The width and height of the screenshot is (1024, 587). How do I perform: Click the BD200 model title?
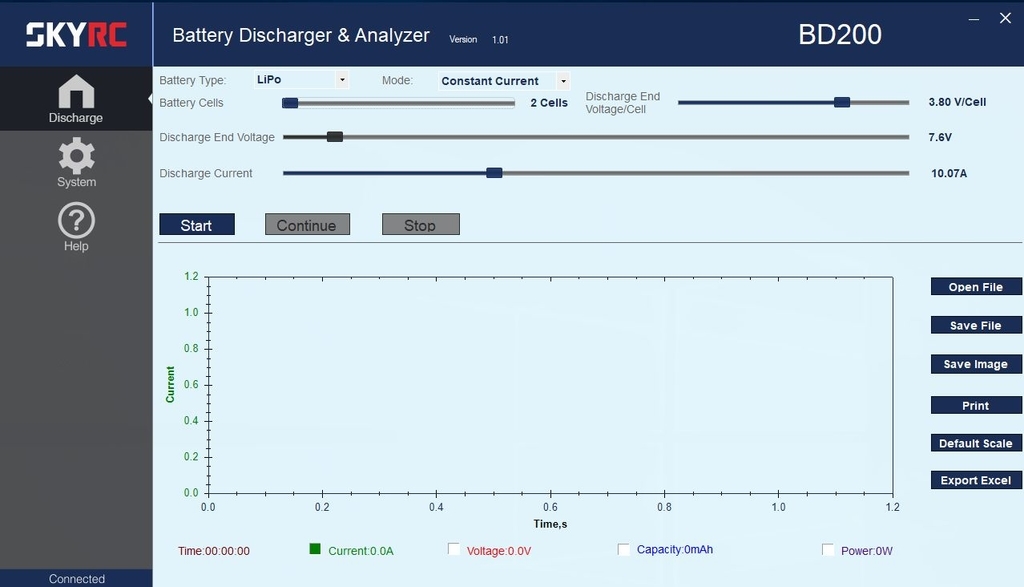[x=840, y=35]
